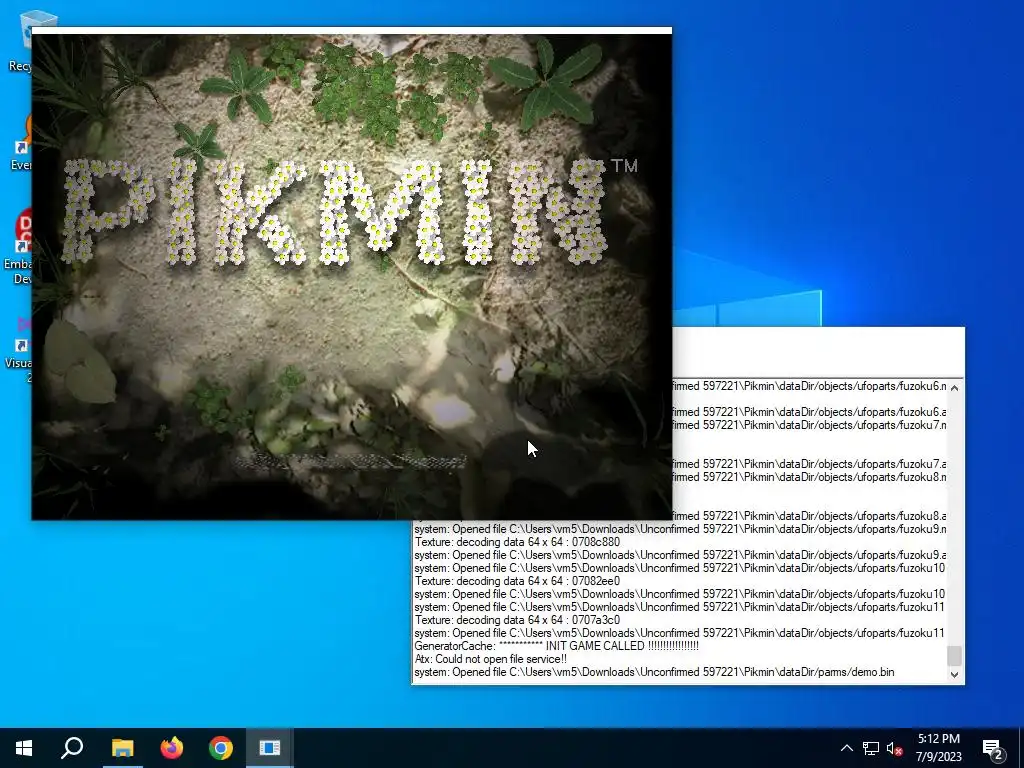Click the "Texture: decoding data 64 x 64 : 0707a3c0" line
The width and height of the screenshot is (1024, 768).
point(517,620)
